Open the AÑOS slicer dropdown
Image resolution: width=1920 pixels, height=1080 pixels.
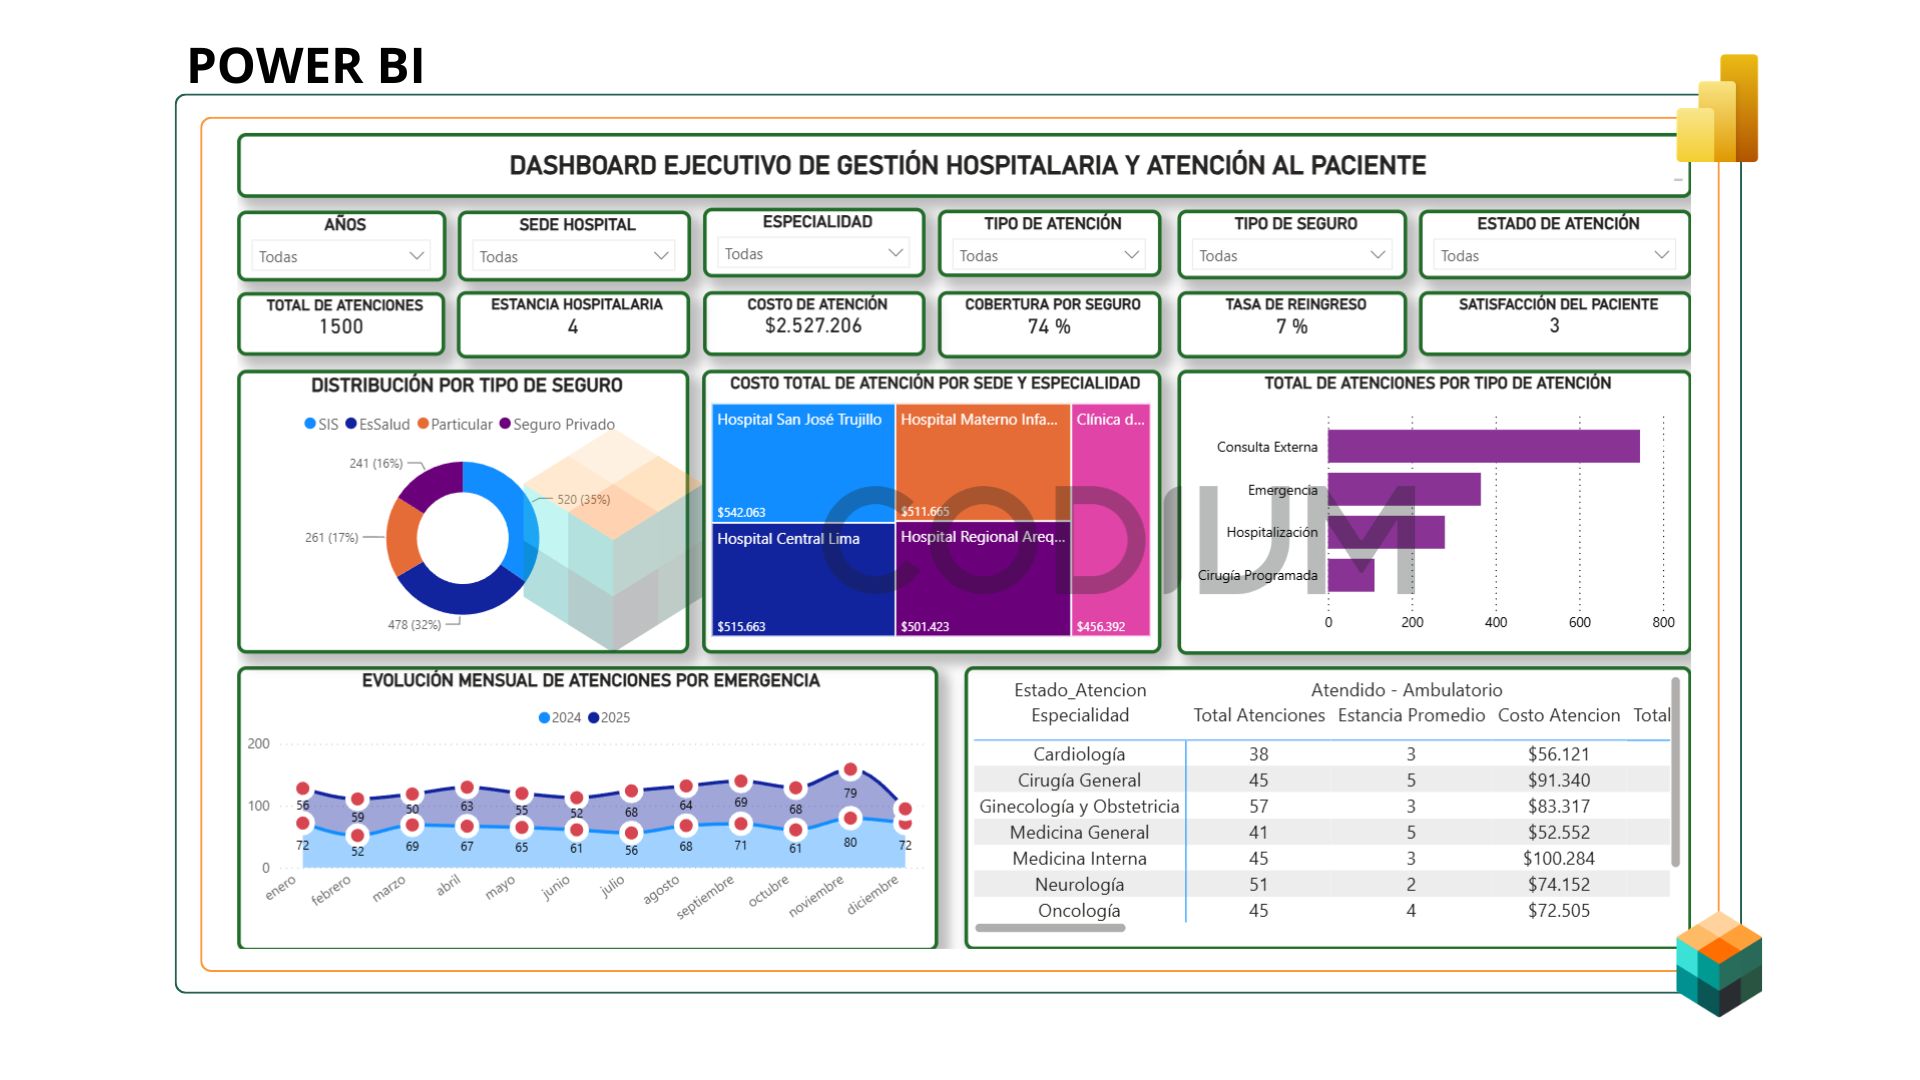pyautogui.click(x=341, y=257)
